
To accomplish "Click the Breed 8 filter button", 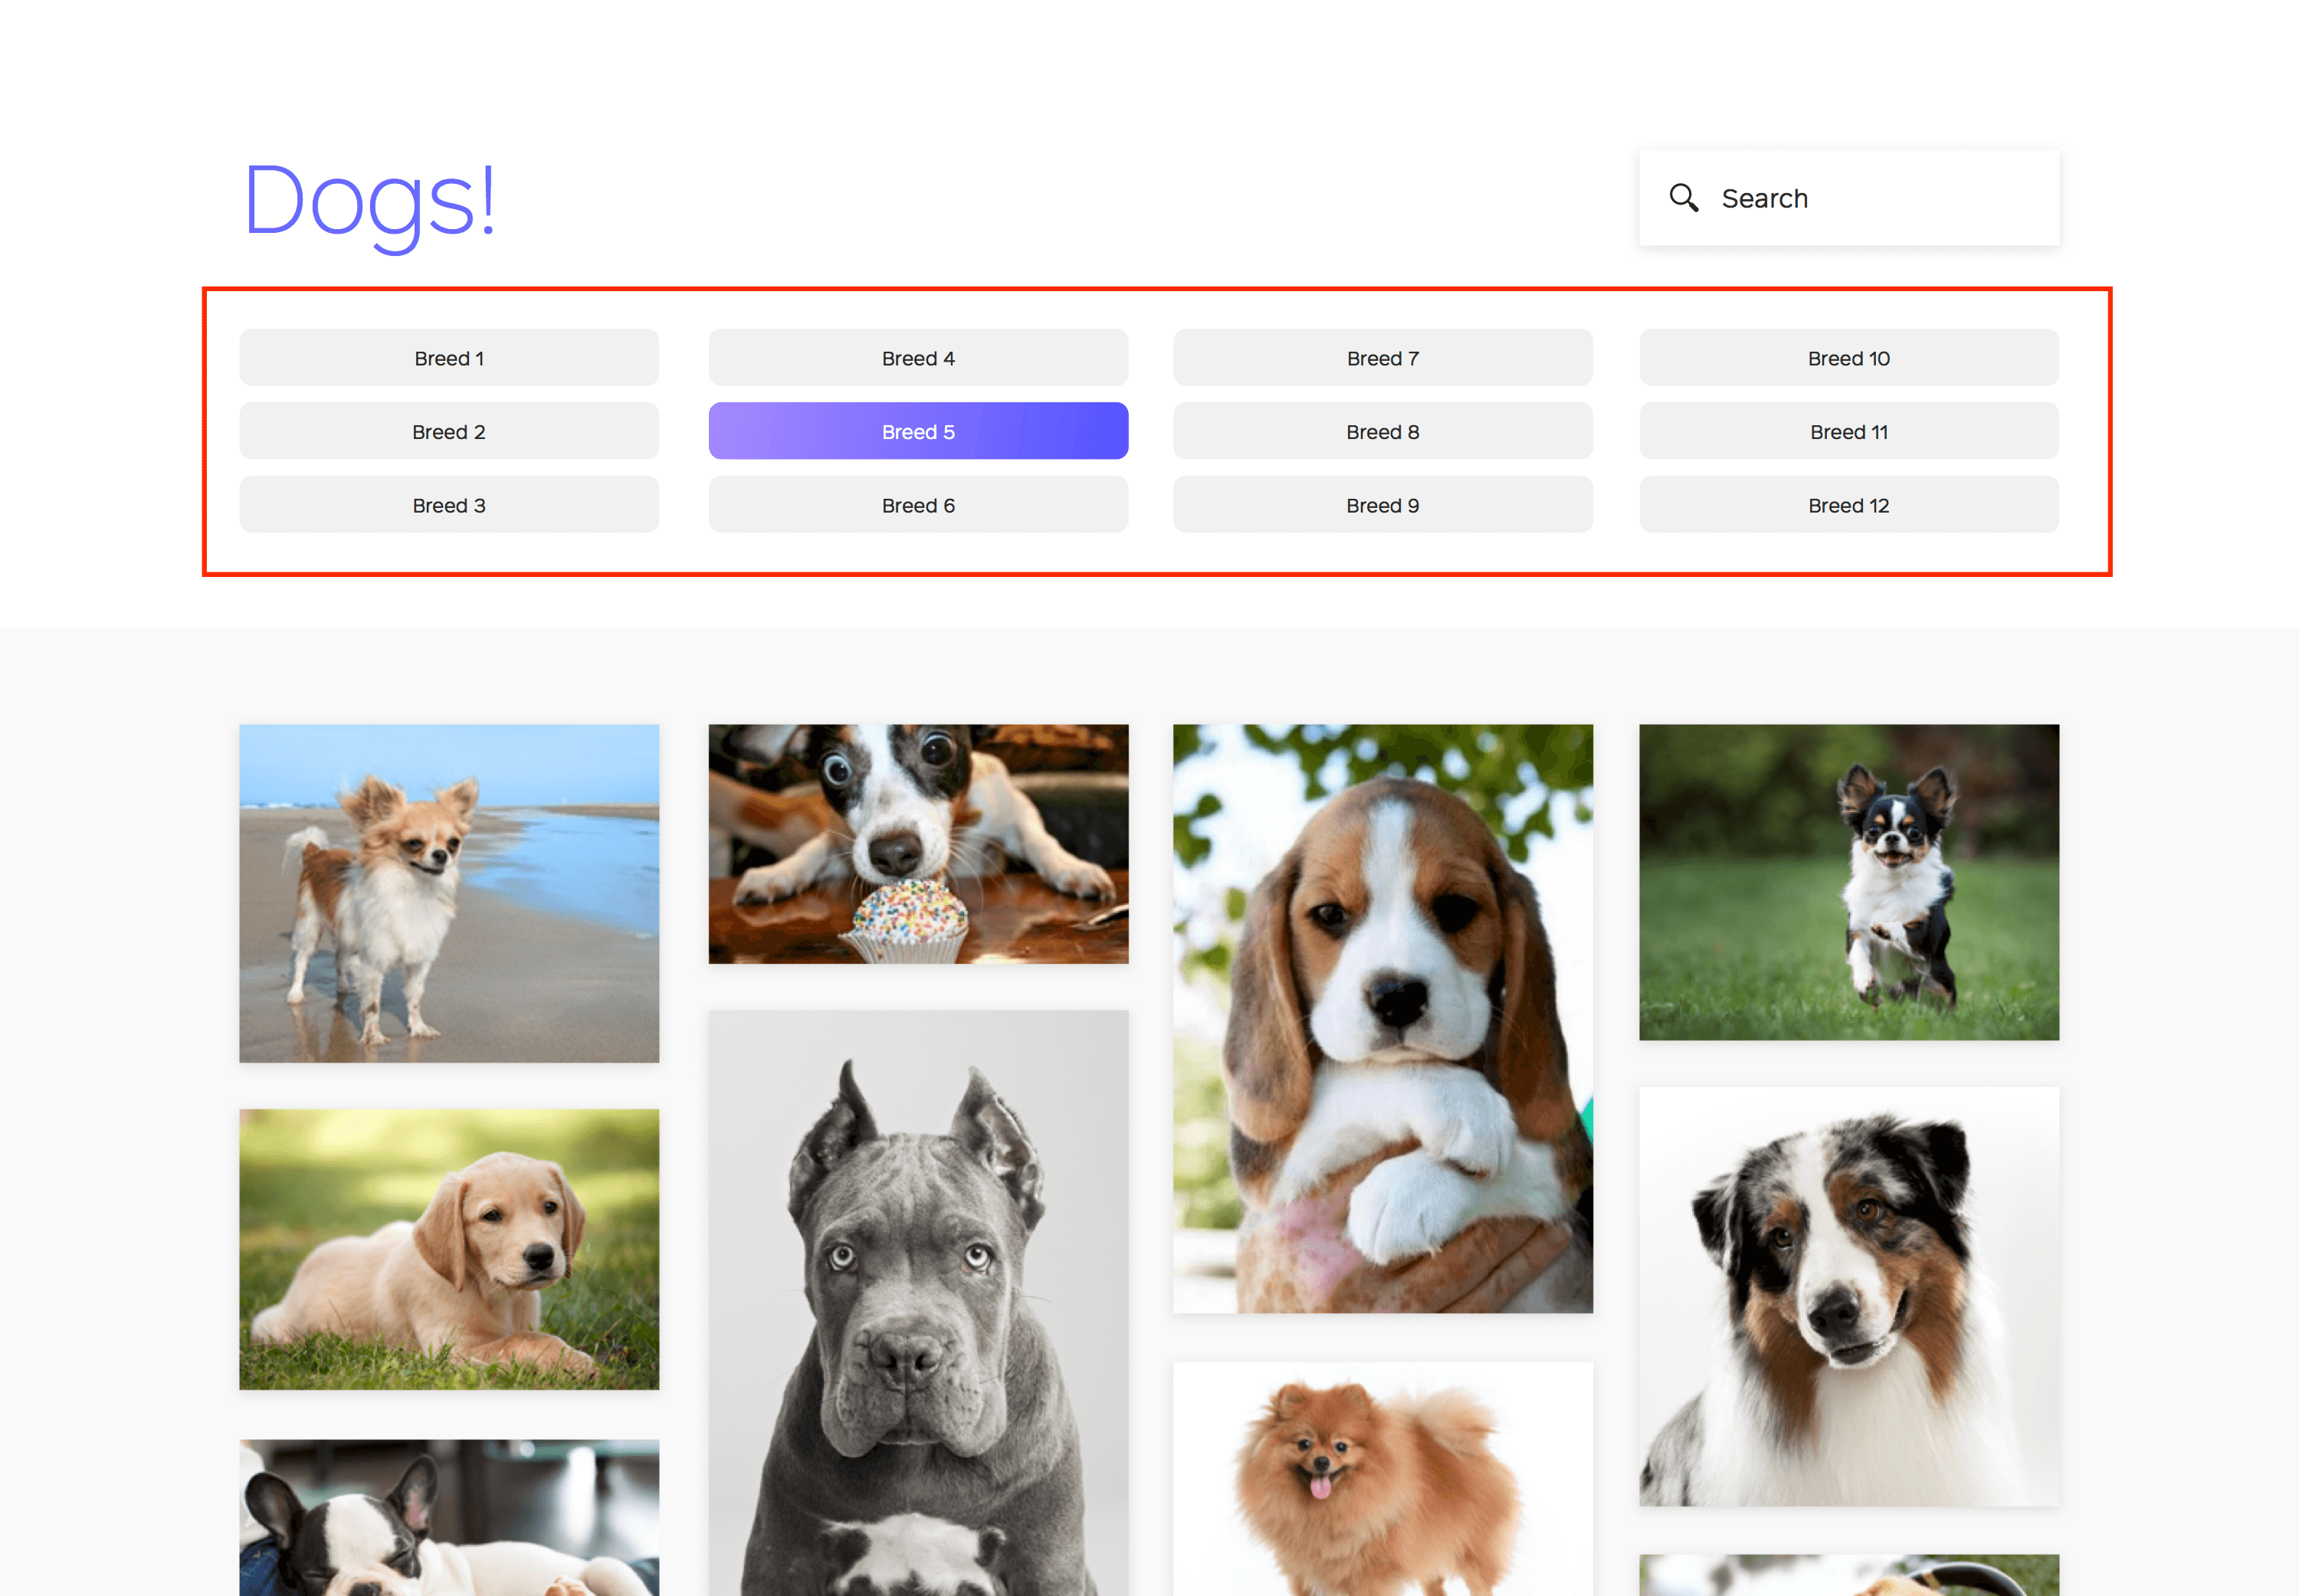I will pos(1382,432).
